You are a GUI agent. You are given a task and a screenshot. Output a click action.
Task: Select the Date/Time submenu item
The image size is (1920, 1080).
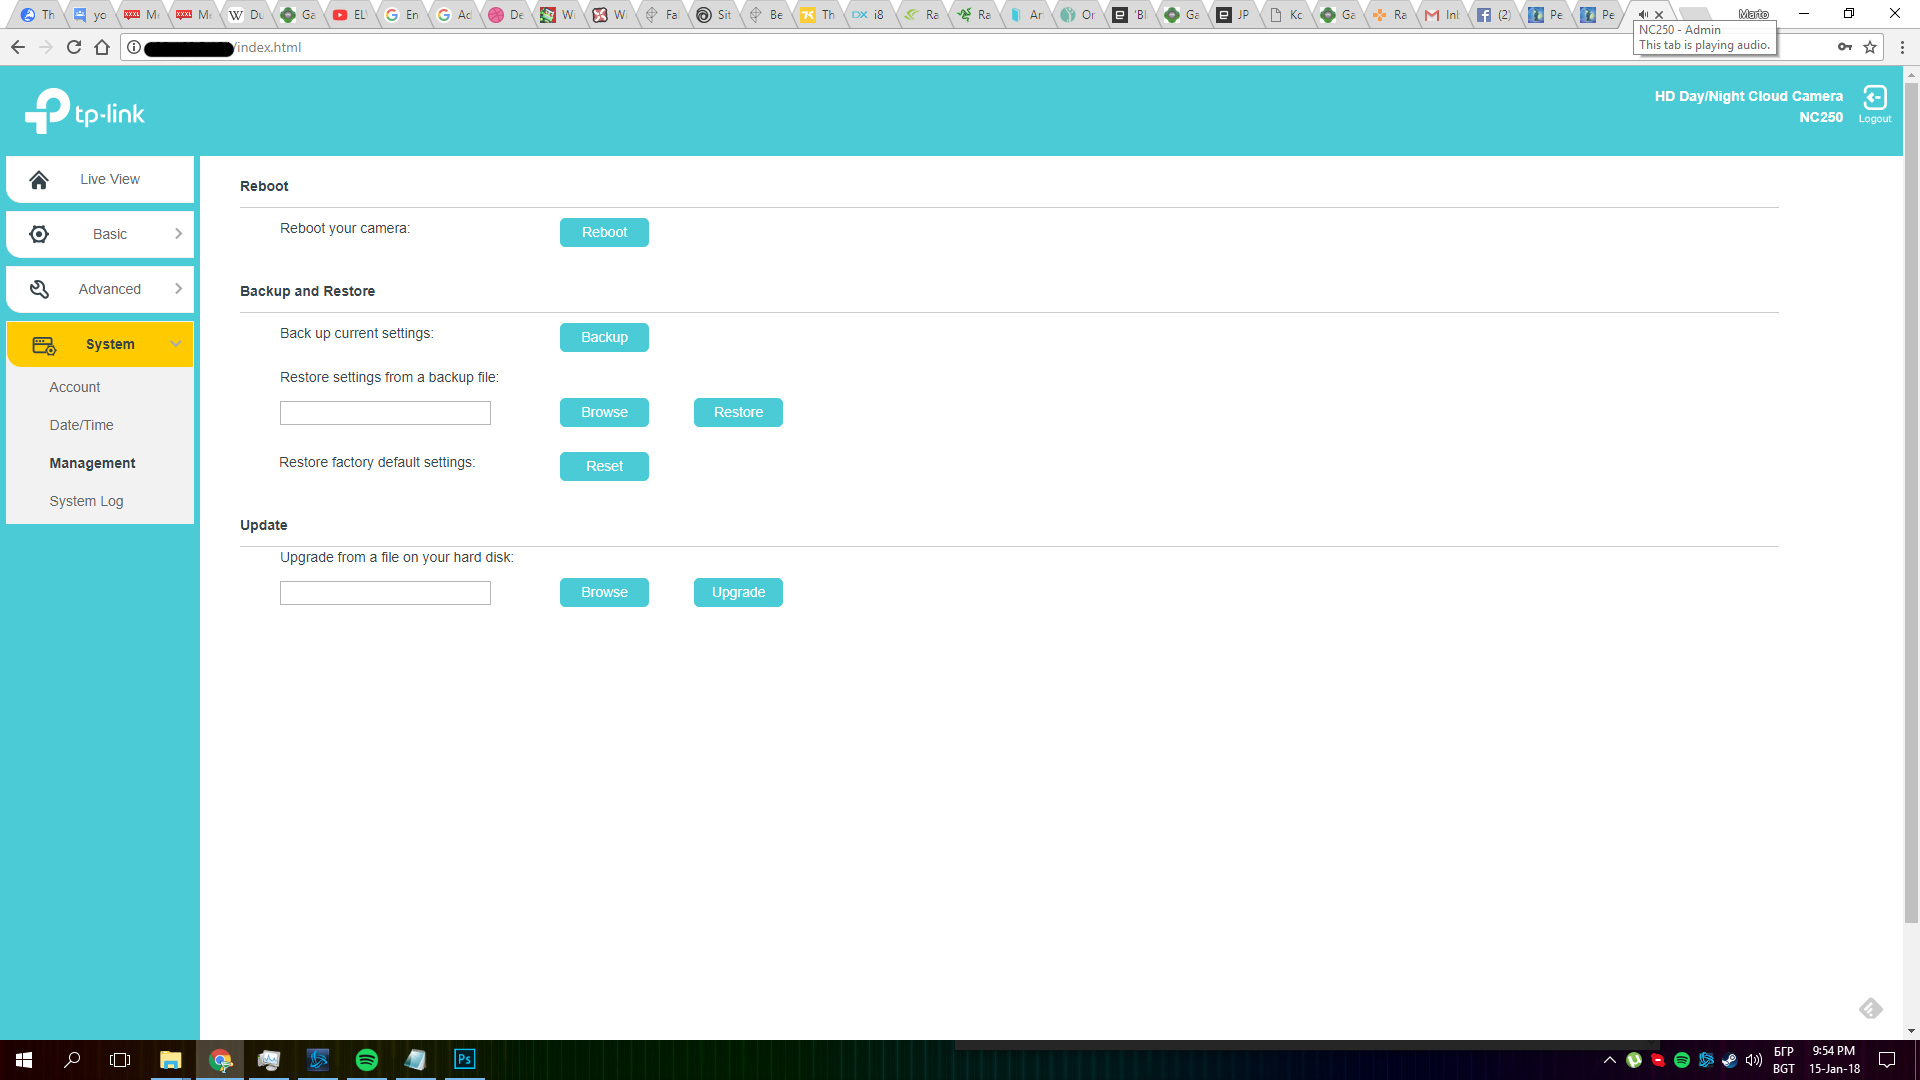click(x=81, y=425)
